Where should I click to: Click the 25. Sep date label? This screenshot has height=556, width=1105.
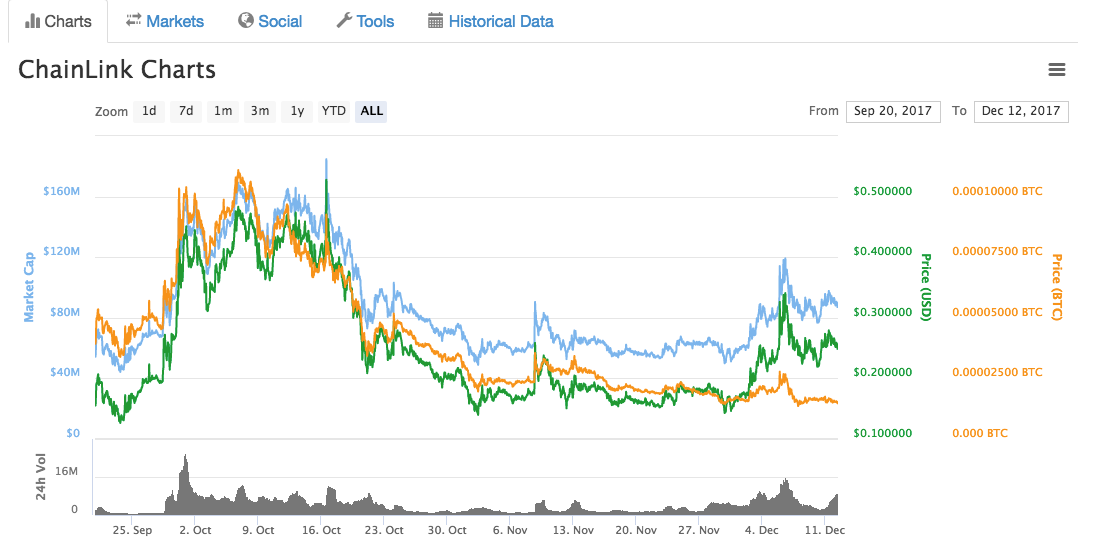coord(132,530)
